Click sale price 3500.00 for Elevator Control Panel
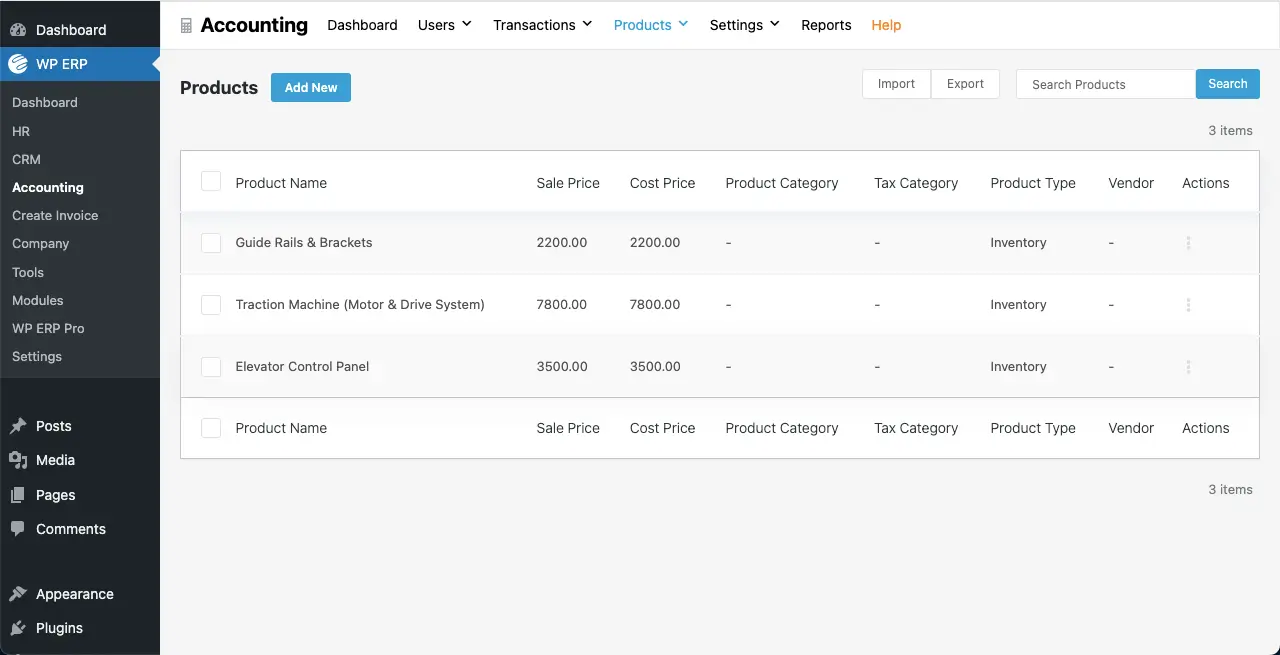The image size is (1280, 655). pos(562,367)
